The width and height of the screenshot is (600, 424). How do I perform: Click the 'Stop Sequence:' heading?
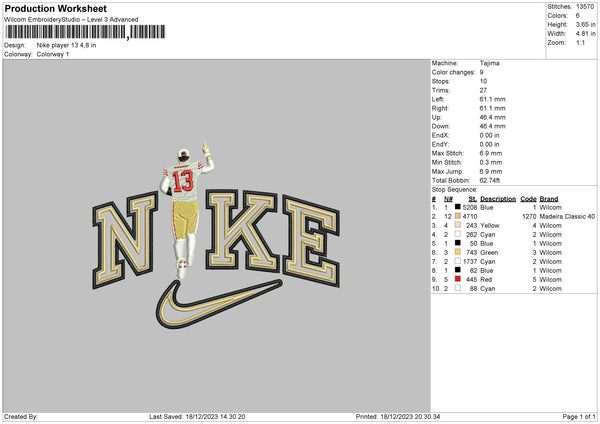click(x=455, y=189)
